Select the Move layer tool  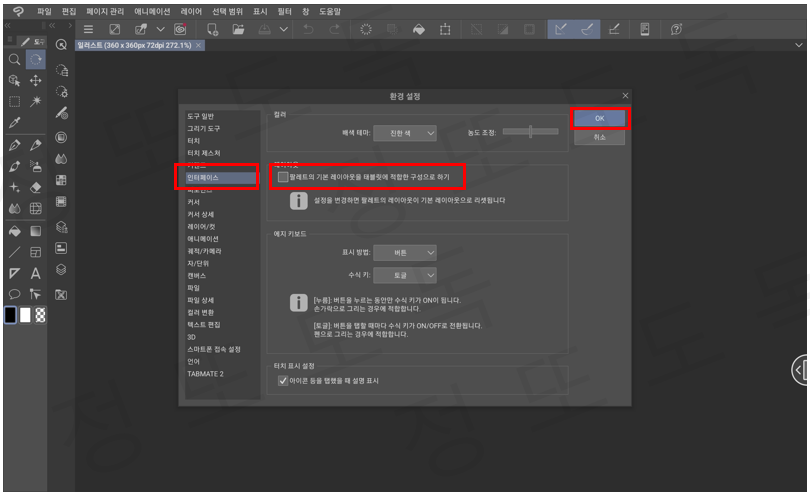36,81
